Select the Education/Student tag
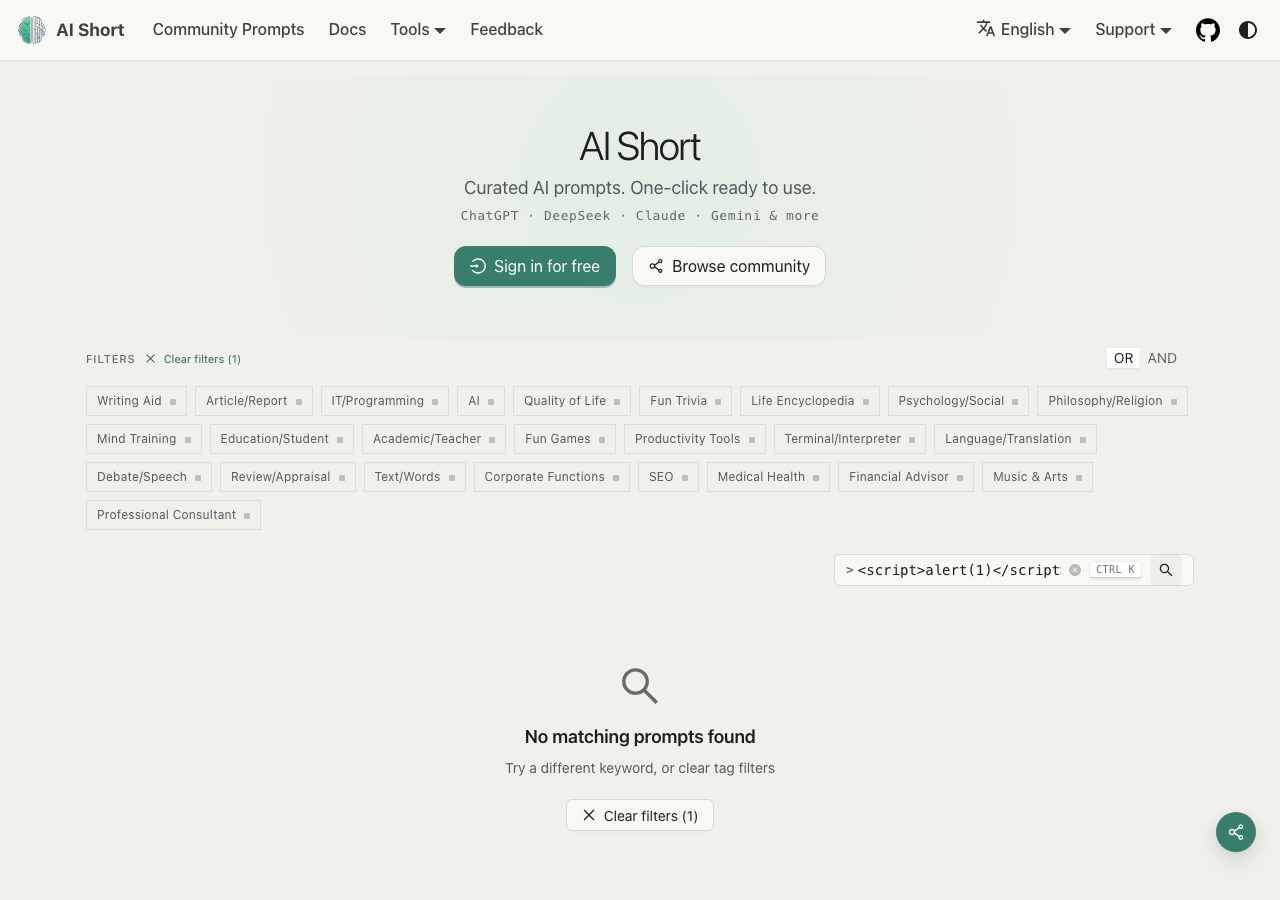This screenshot has height=900, width=1280. 282,439
